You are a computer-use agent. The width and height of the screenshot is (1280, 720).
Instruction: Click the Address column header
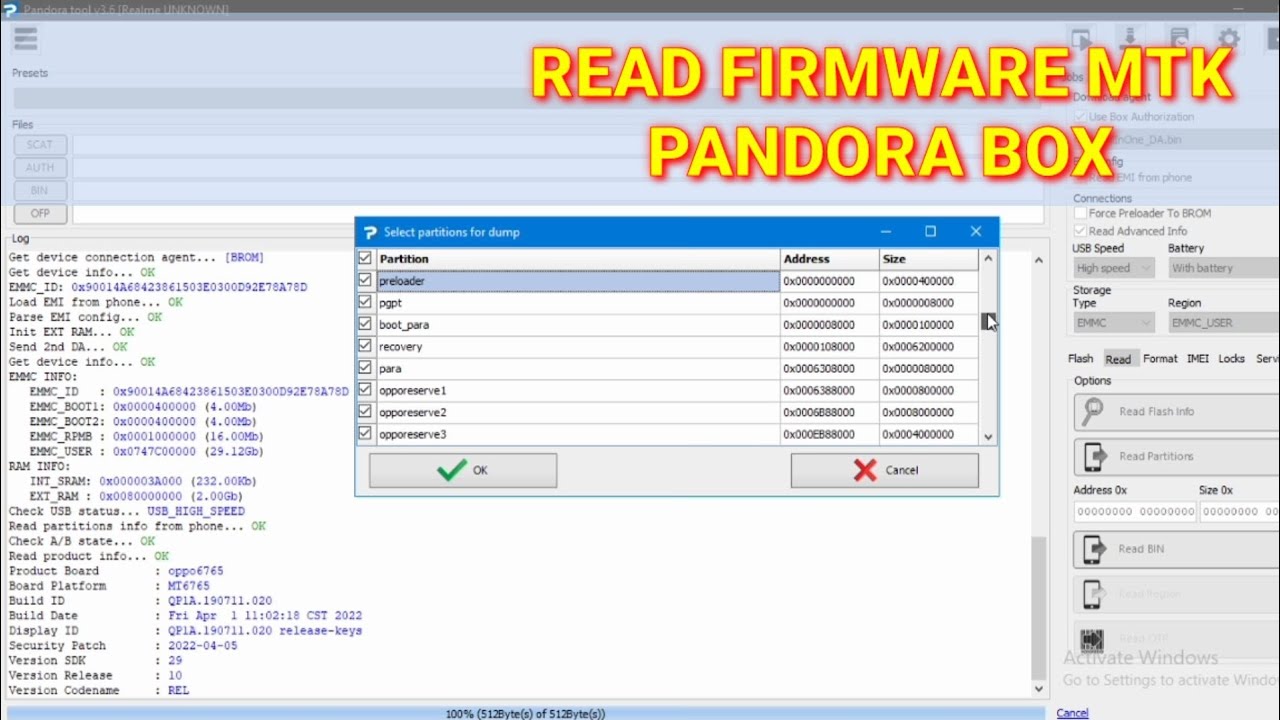[829, 259]
